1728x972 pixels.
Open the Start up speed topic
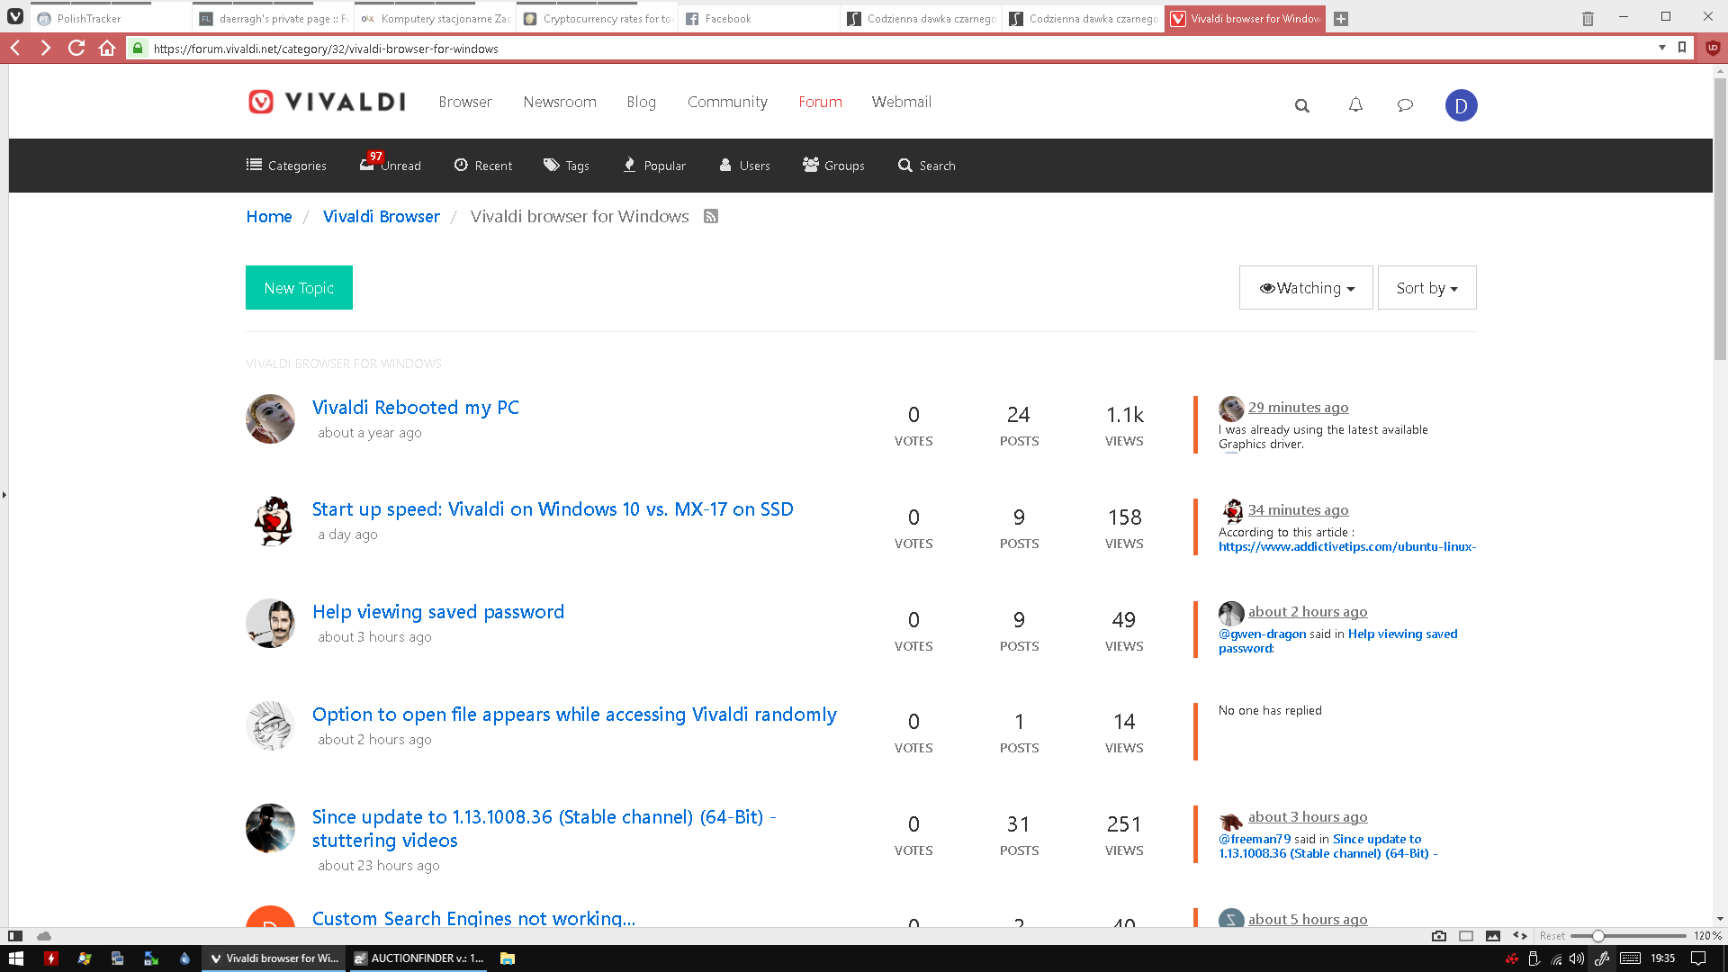pos(553,509)
